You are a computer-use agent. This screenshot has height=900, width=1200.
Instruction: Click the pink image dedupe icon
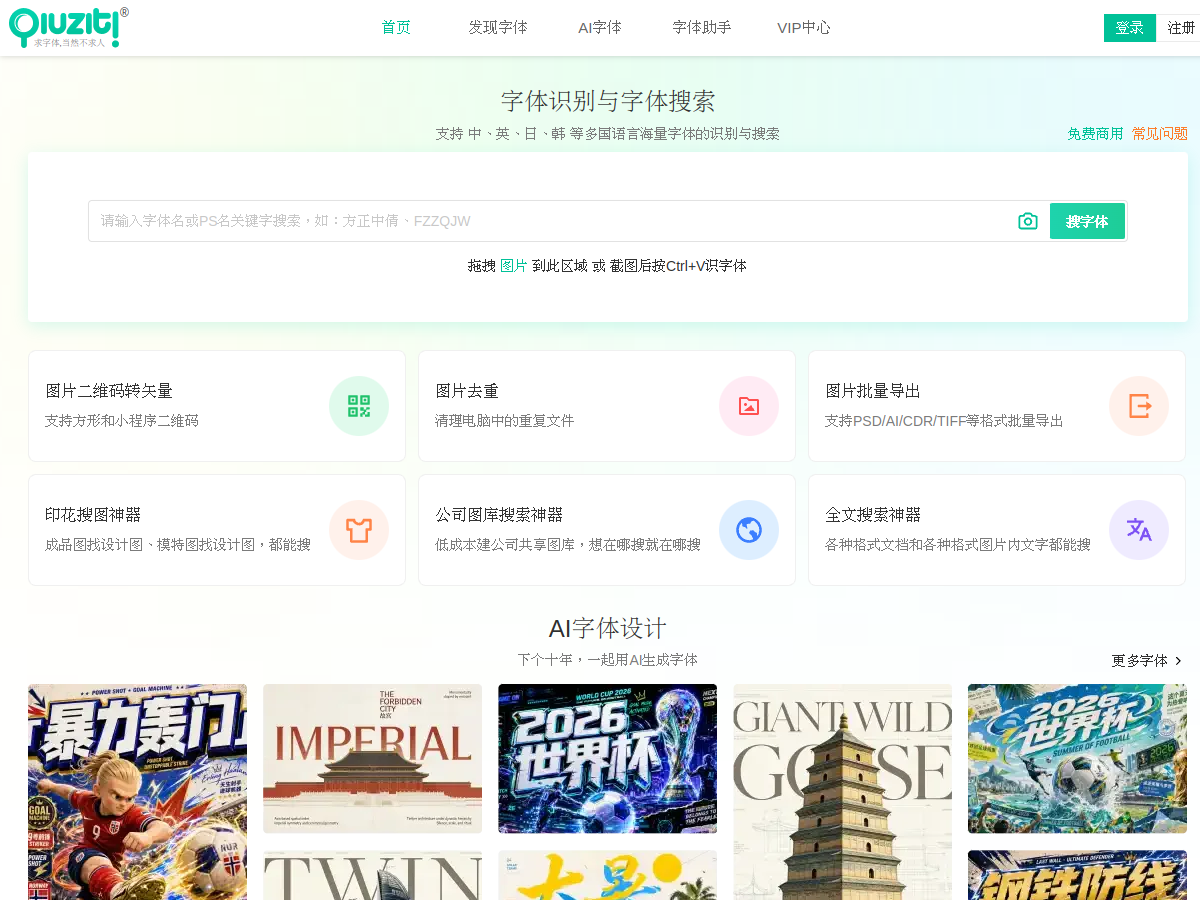[x=749, y=406]
